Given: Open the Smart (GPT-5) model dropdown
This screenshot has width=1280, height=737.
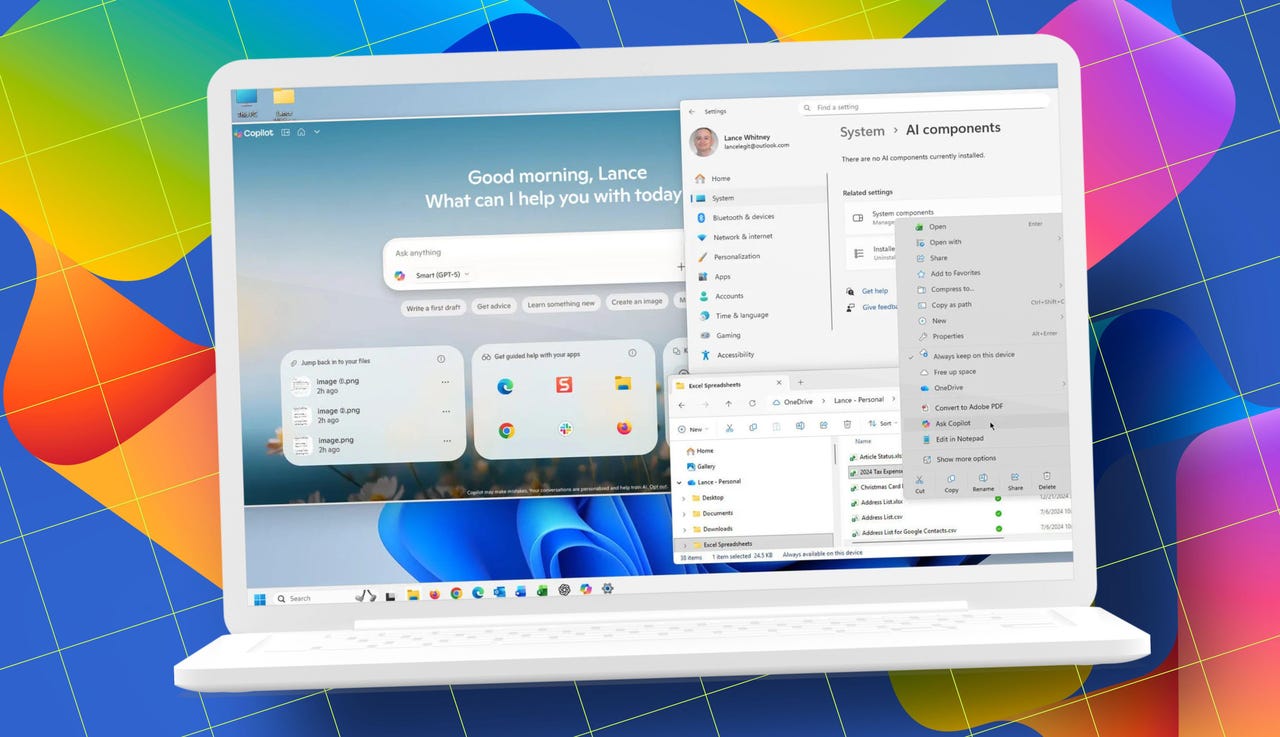Looking at the screenshot, I should coord(440,274).
